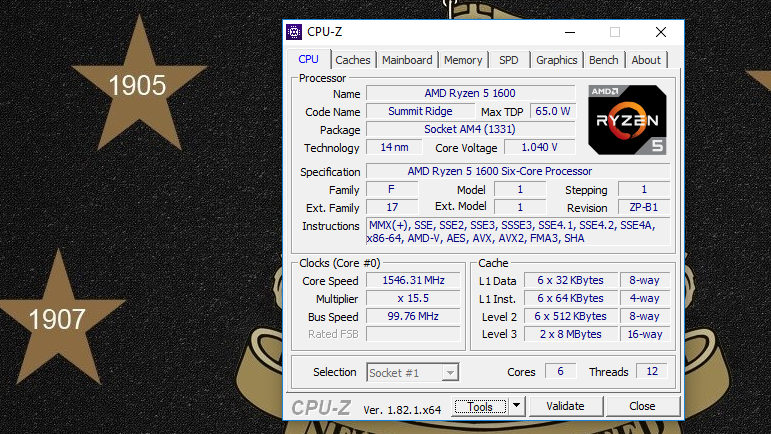
Task: Select the Memory tab
Action: (463, 60)
